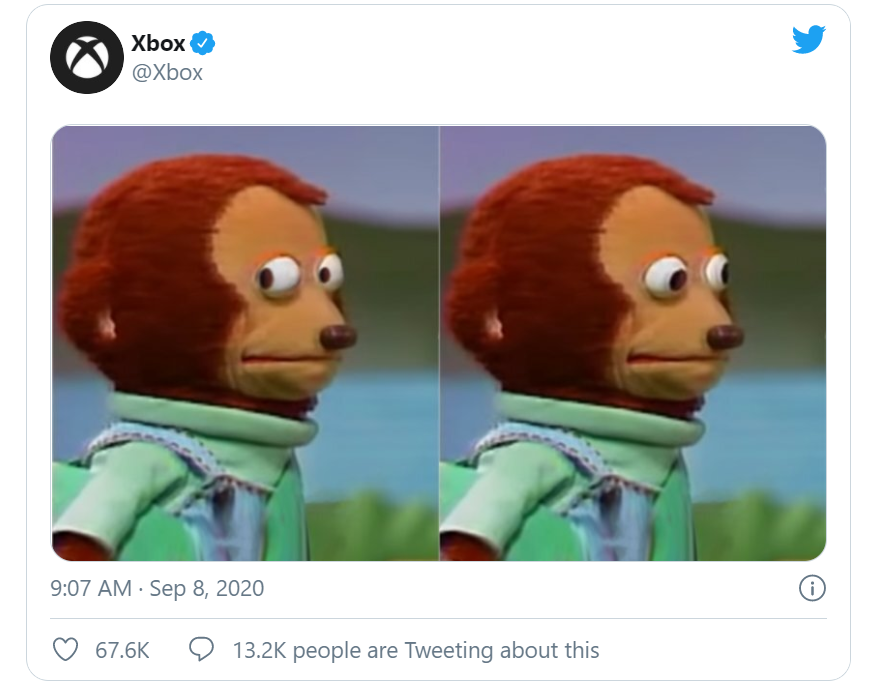The image size is (882, 692).
Task: Like the tweet with the heart icon
Action: (65, 650)
